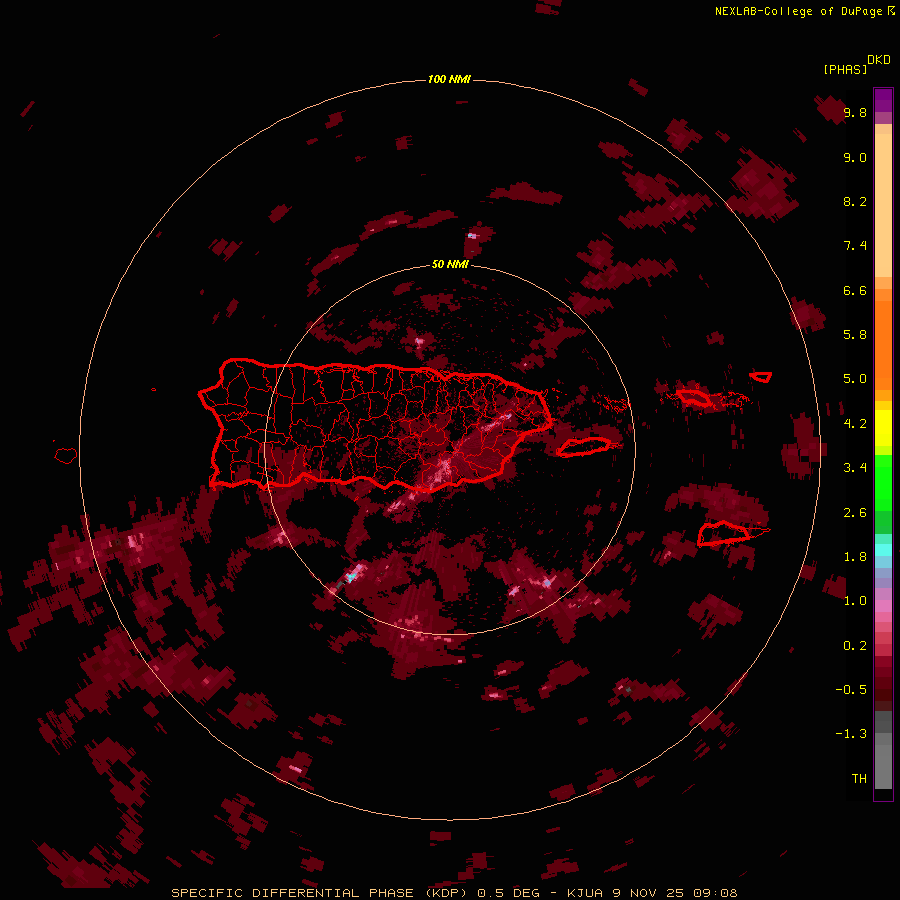Click the 8.2 legend value
The image size is (900, 900).
coord(855,201)
